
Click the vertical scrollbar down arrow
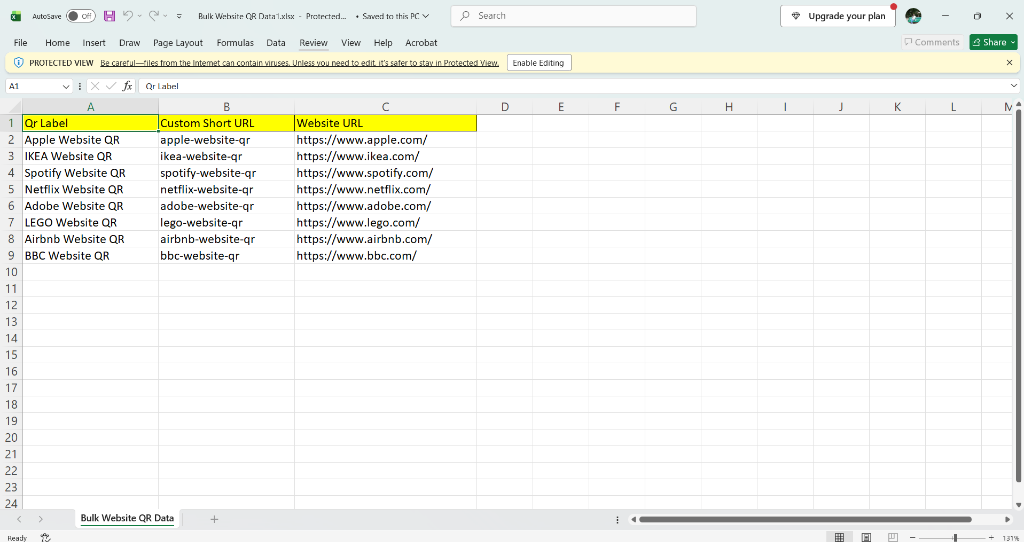[x=1018, y=505]
